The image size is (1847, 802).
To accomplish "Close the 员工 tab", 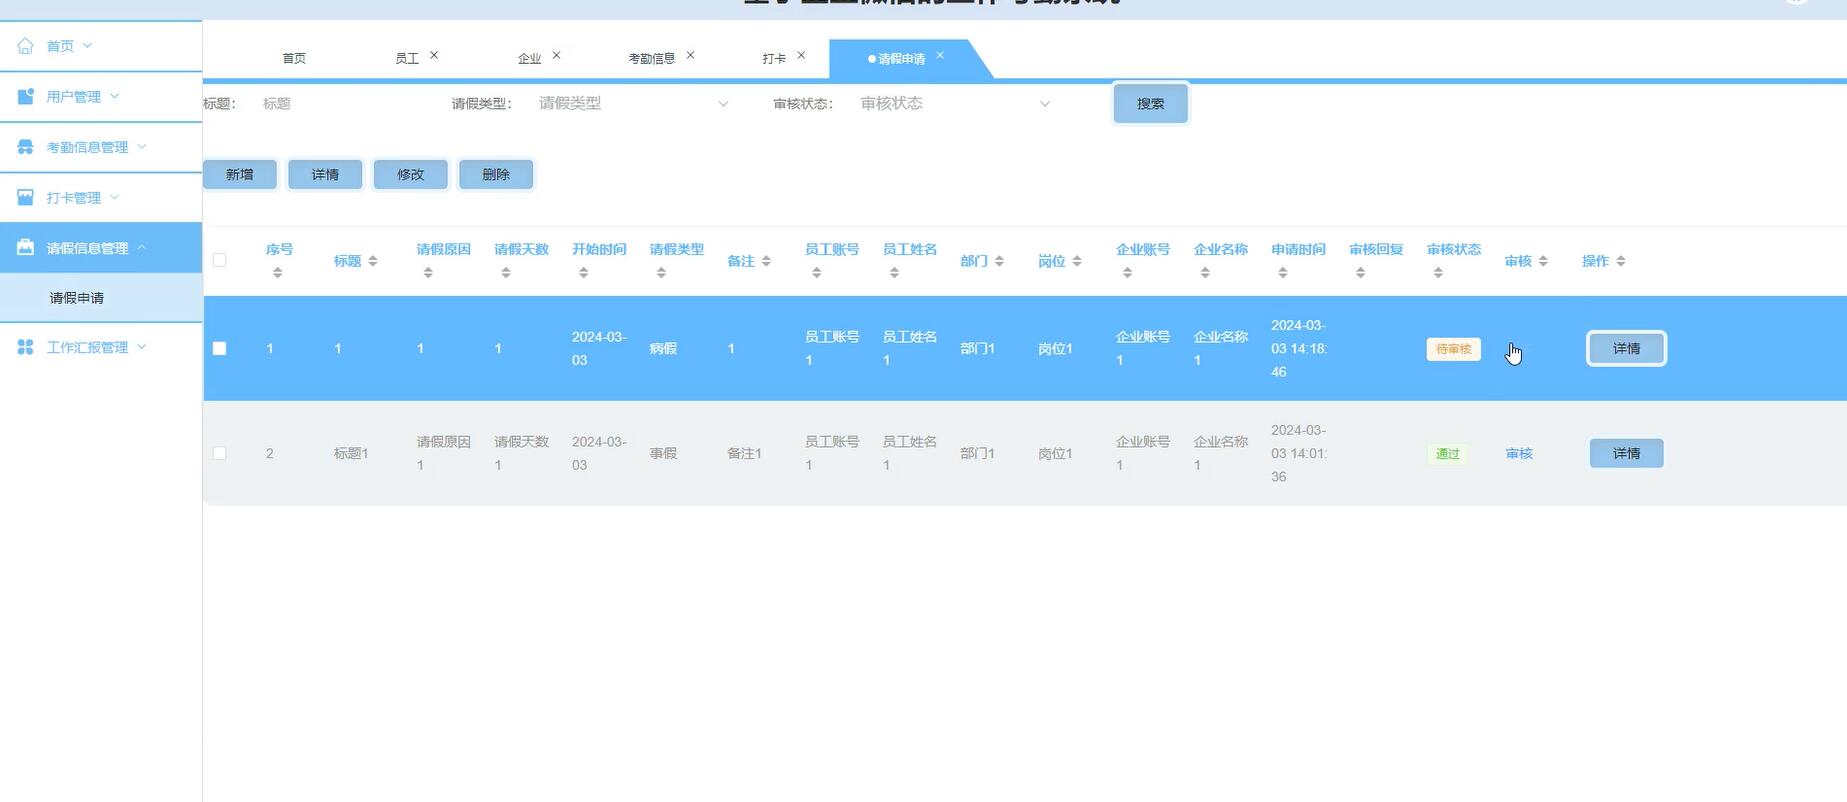I will [434, 55].
